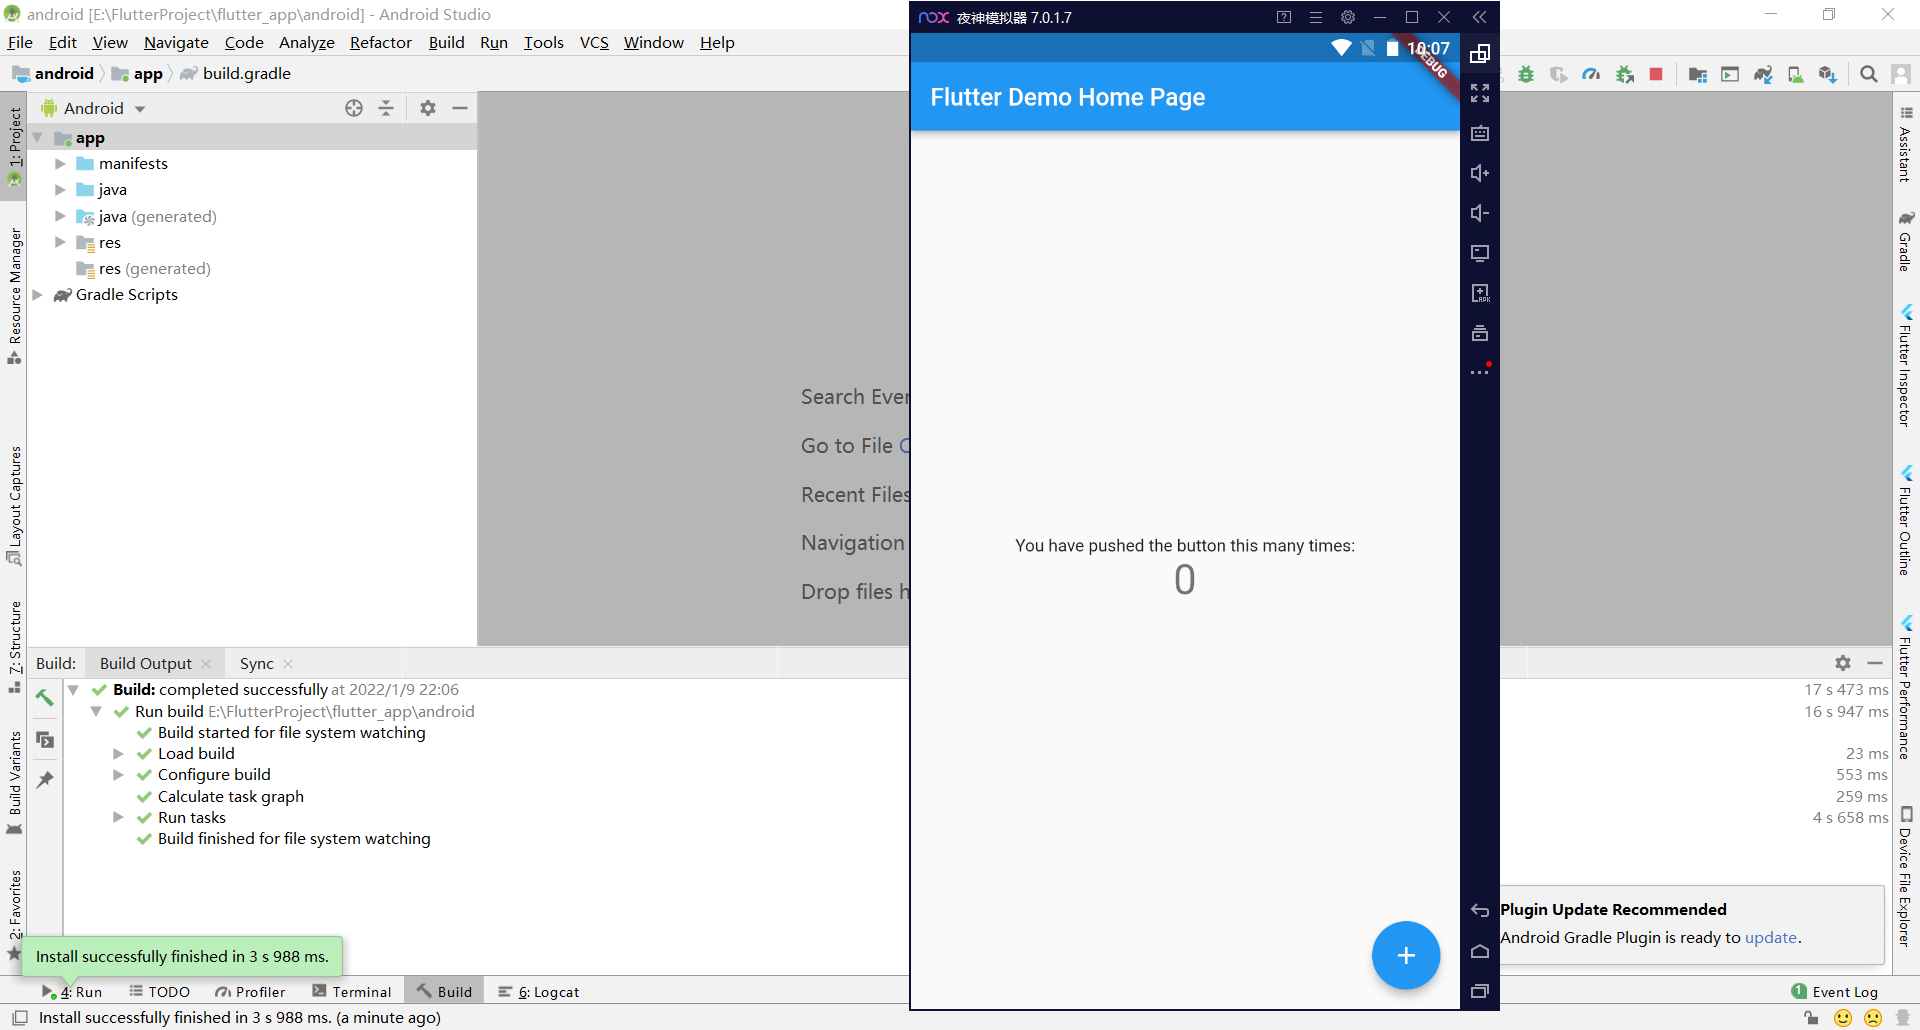The height and width of the screenshot is (1030, 1920).
Task: Open the Terminal tool window
Action: (x=352, y=992)
